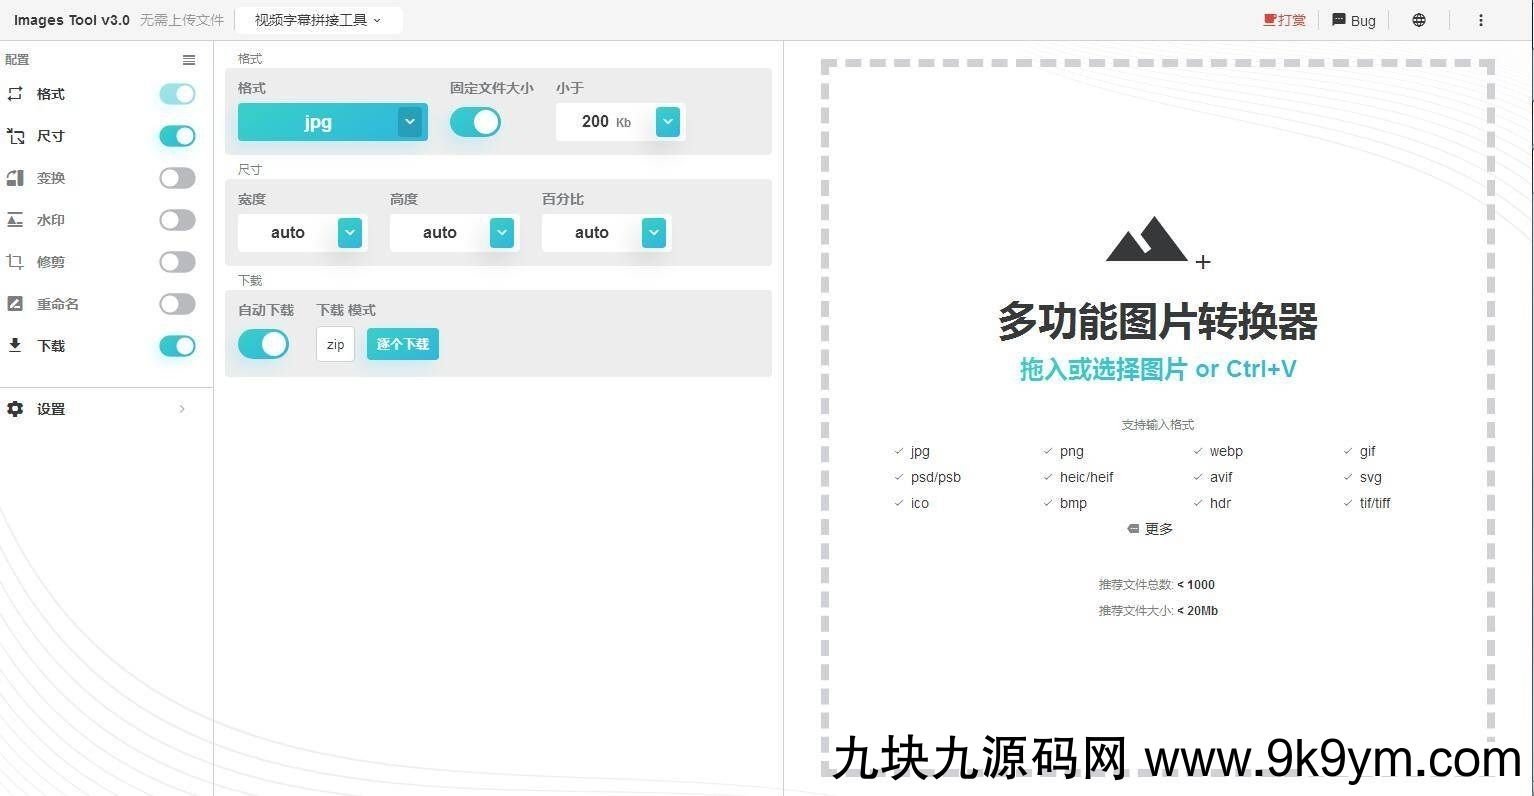Open the jpg format dropdown
This screenshot has width=1534, height=796.
(x=409, y=122)
